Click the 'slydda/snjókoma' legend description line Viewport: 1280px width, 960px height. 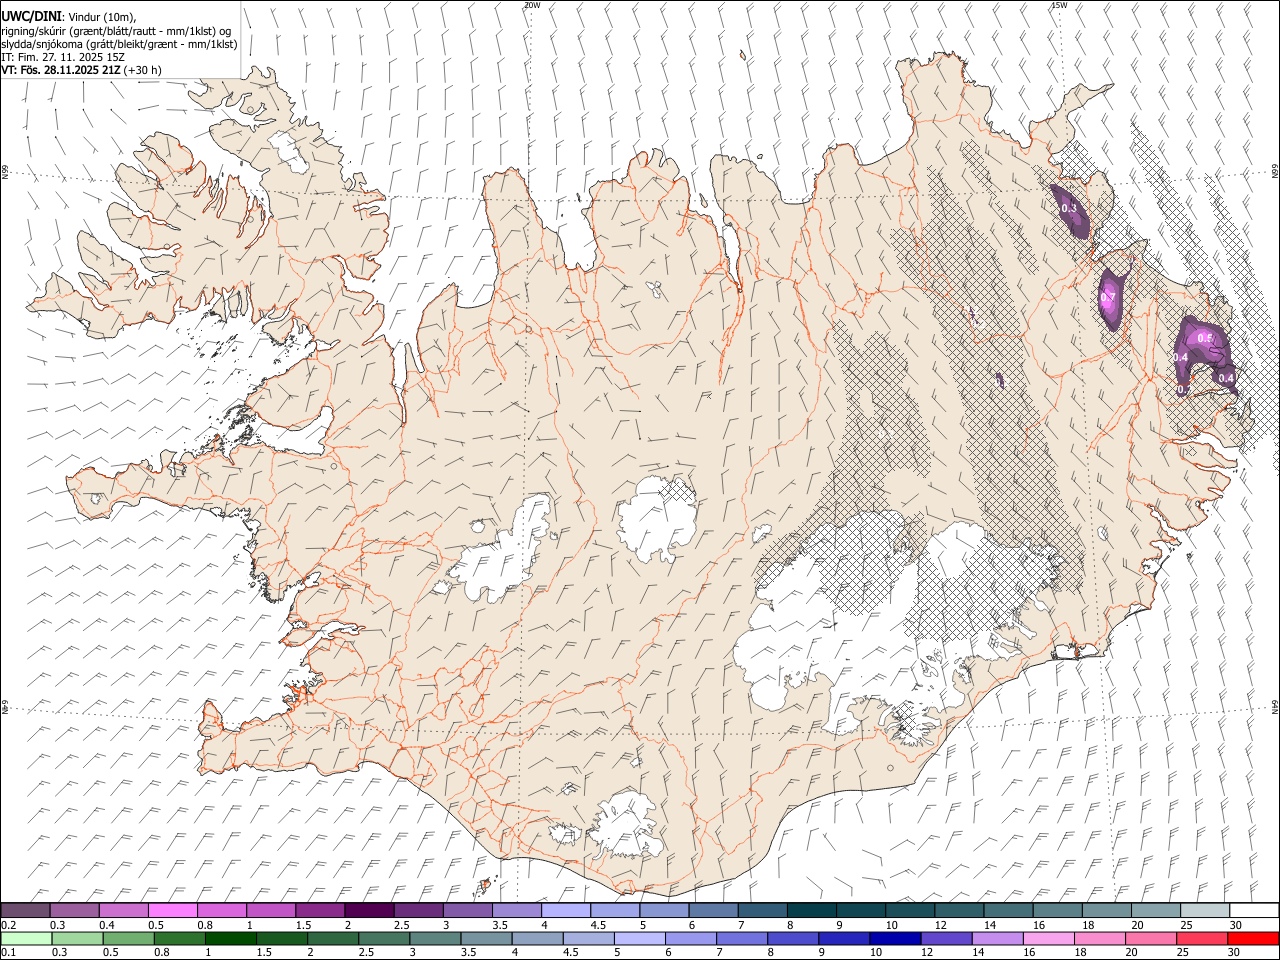click(119, 44)
